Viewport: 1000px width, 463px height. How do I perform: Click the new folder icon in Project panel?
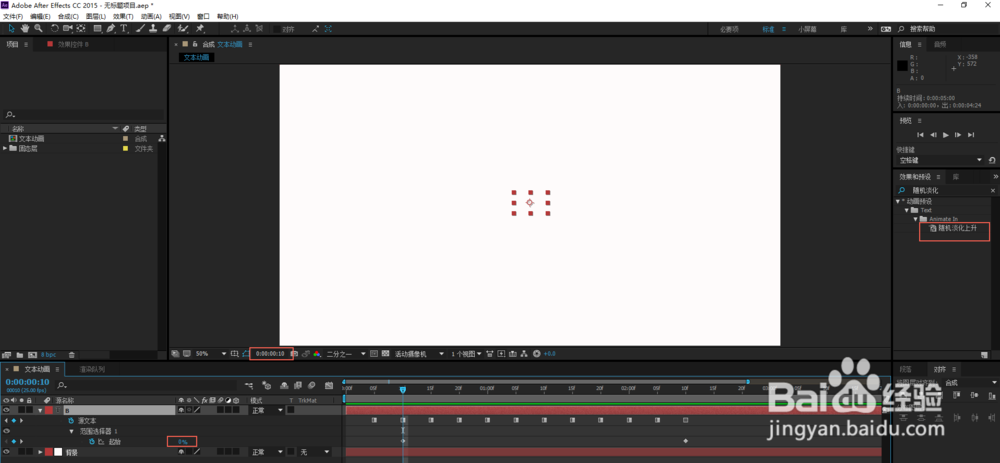point(19,355)
